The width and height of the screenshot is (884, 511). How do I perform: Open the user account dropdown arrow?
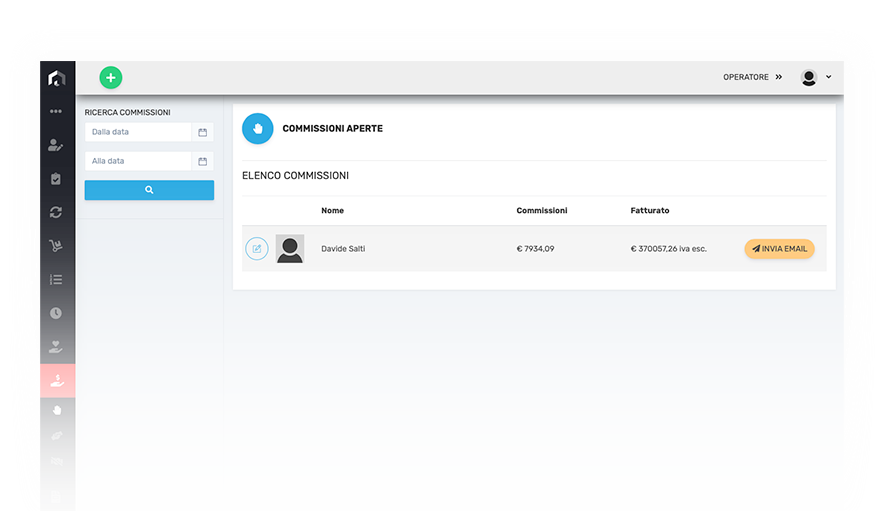[829, 77]
